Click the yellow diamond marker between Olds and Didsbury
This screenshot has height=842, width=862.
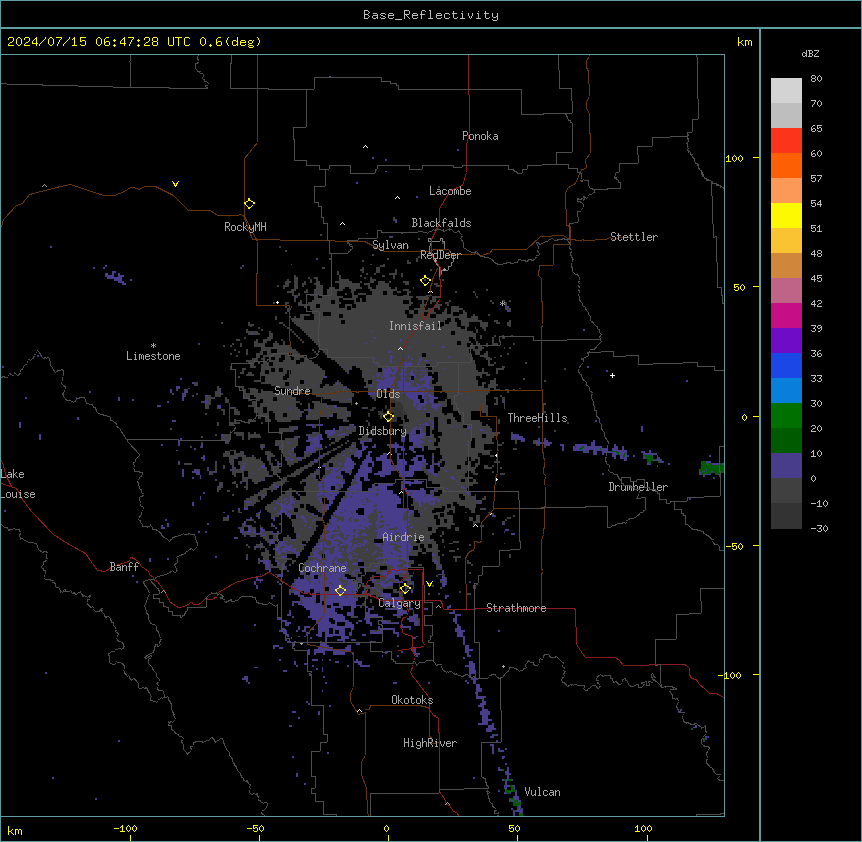tap(388, 417)
